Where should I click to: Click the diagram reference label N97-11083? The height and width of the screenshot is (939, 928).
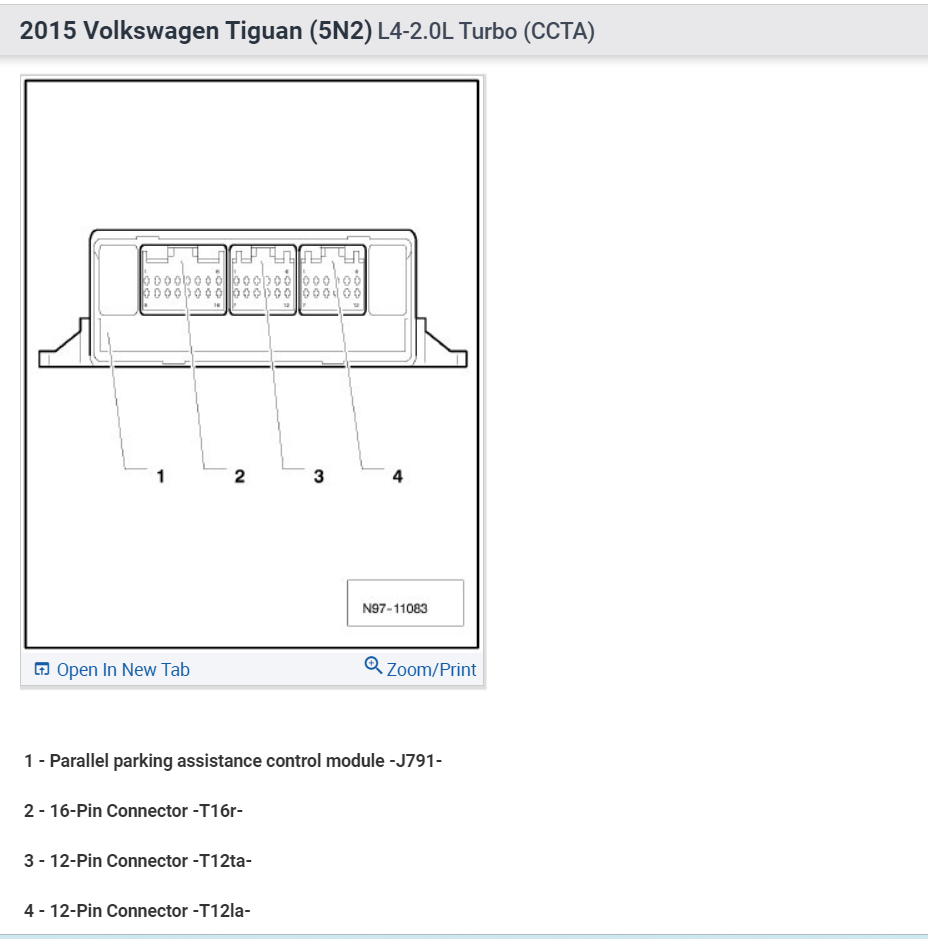[395, 608]
